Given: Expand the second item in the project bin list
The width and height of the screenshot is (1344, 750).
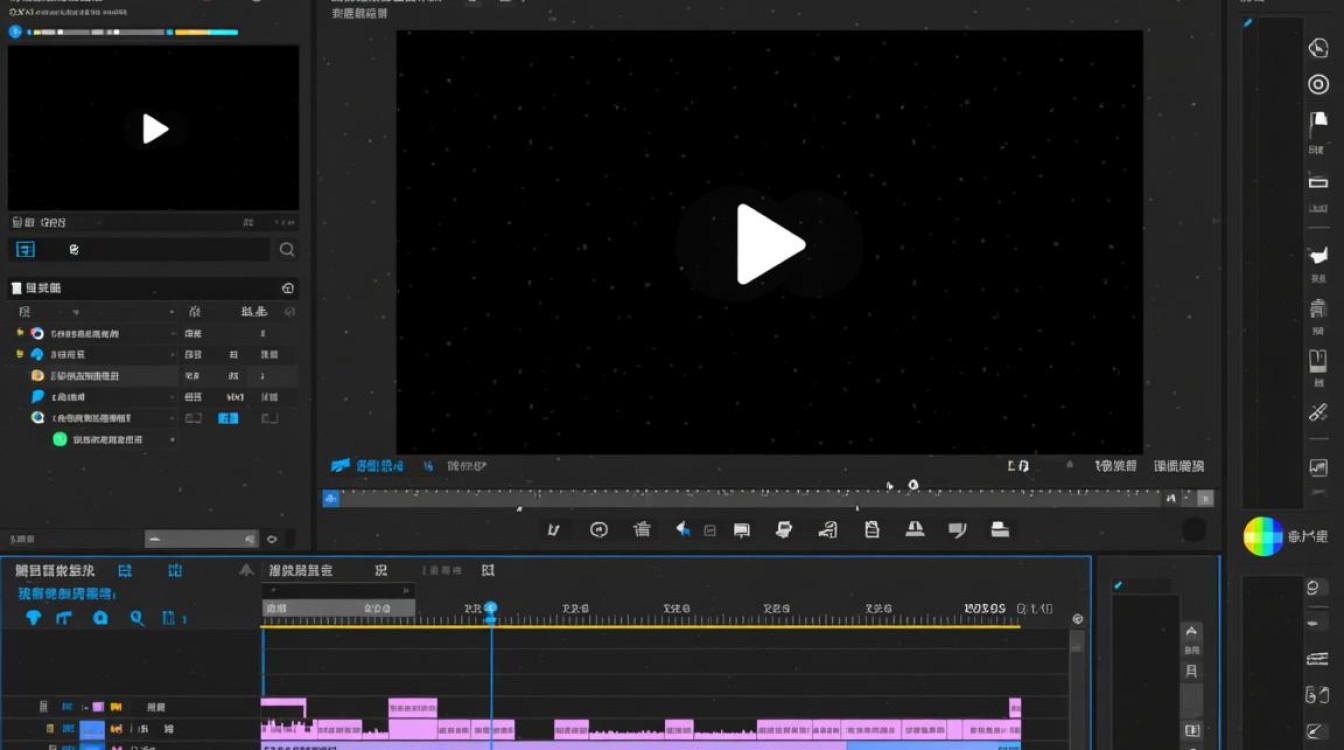Looking at the screenshot, I should tap(19, 354).
